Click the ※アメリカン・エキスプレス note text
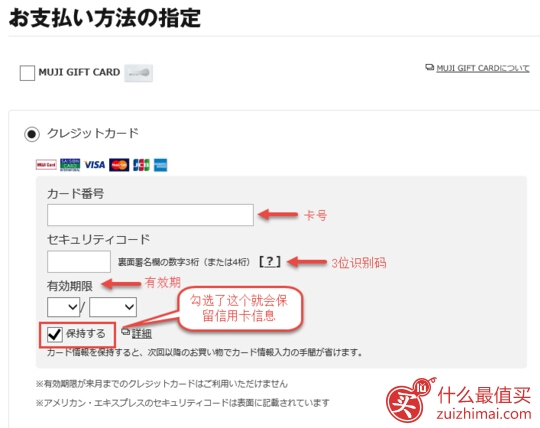 point(183,403)
